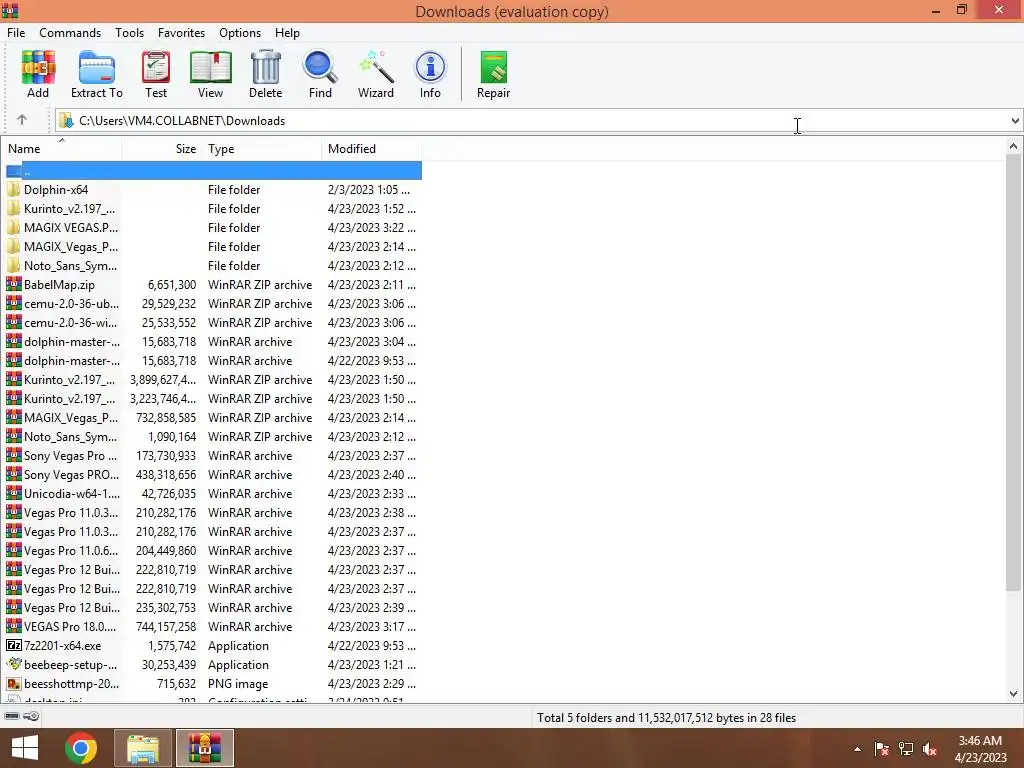Go up one folder level arrow
This screenshot has height=768, width=1024.
[x=22, y=120]
